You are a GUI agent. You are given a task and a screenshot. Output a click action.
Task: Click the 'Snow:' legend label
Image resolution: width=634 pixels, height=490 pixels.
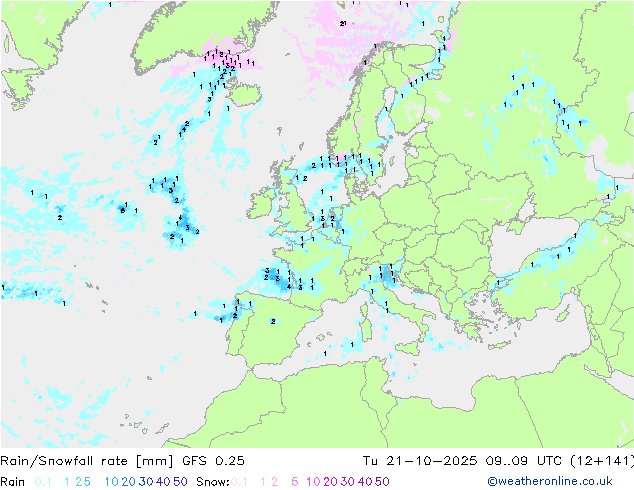pyautogui.click(x=213, y=482)
